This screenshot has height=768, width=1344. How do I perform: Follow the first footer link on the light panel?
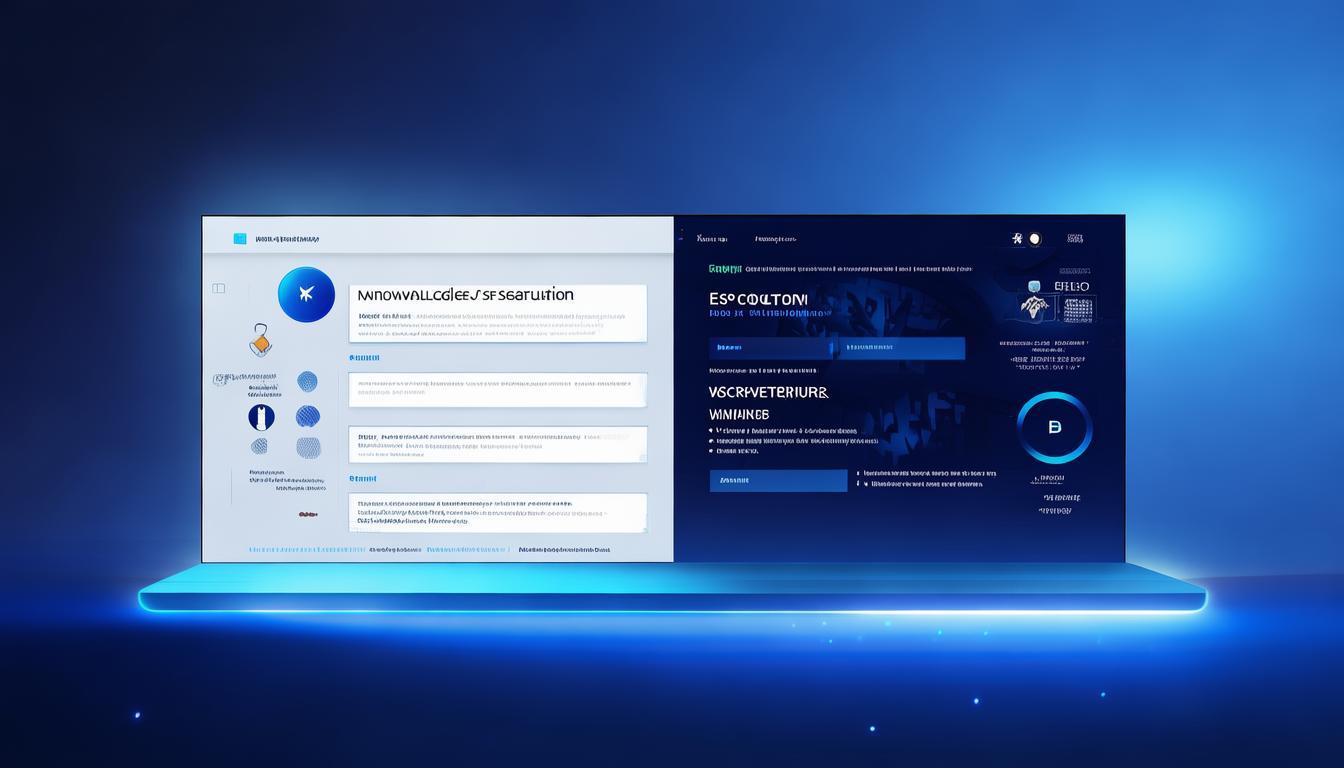(x=307, y=549)
